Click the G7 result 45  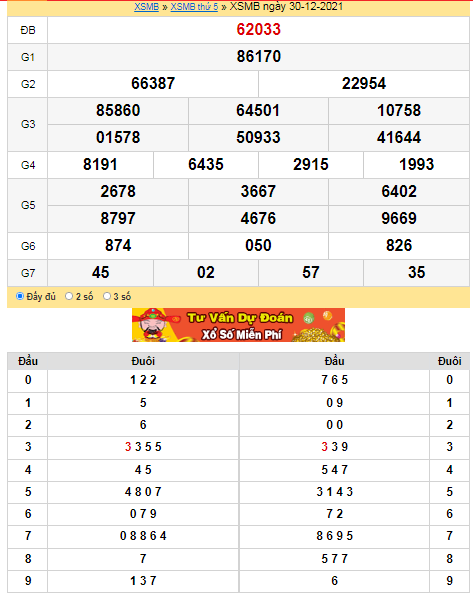100,273
